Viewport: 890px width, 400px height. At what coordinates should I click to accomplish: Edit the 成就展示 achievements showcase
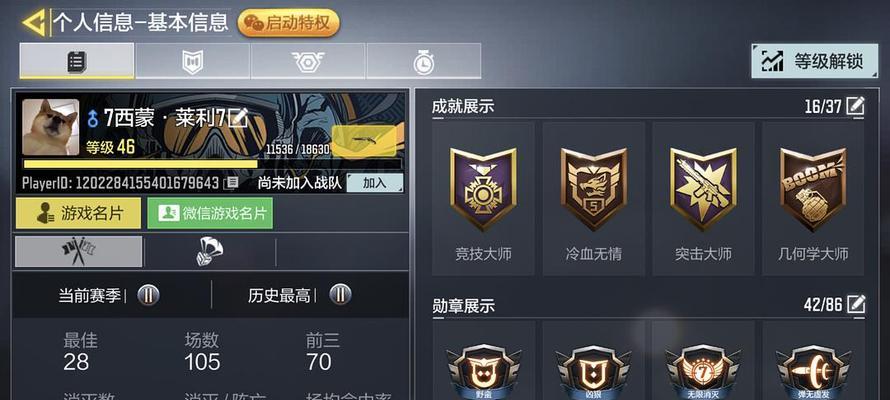(855, 106)
